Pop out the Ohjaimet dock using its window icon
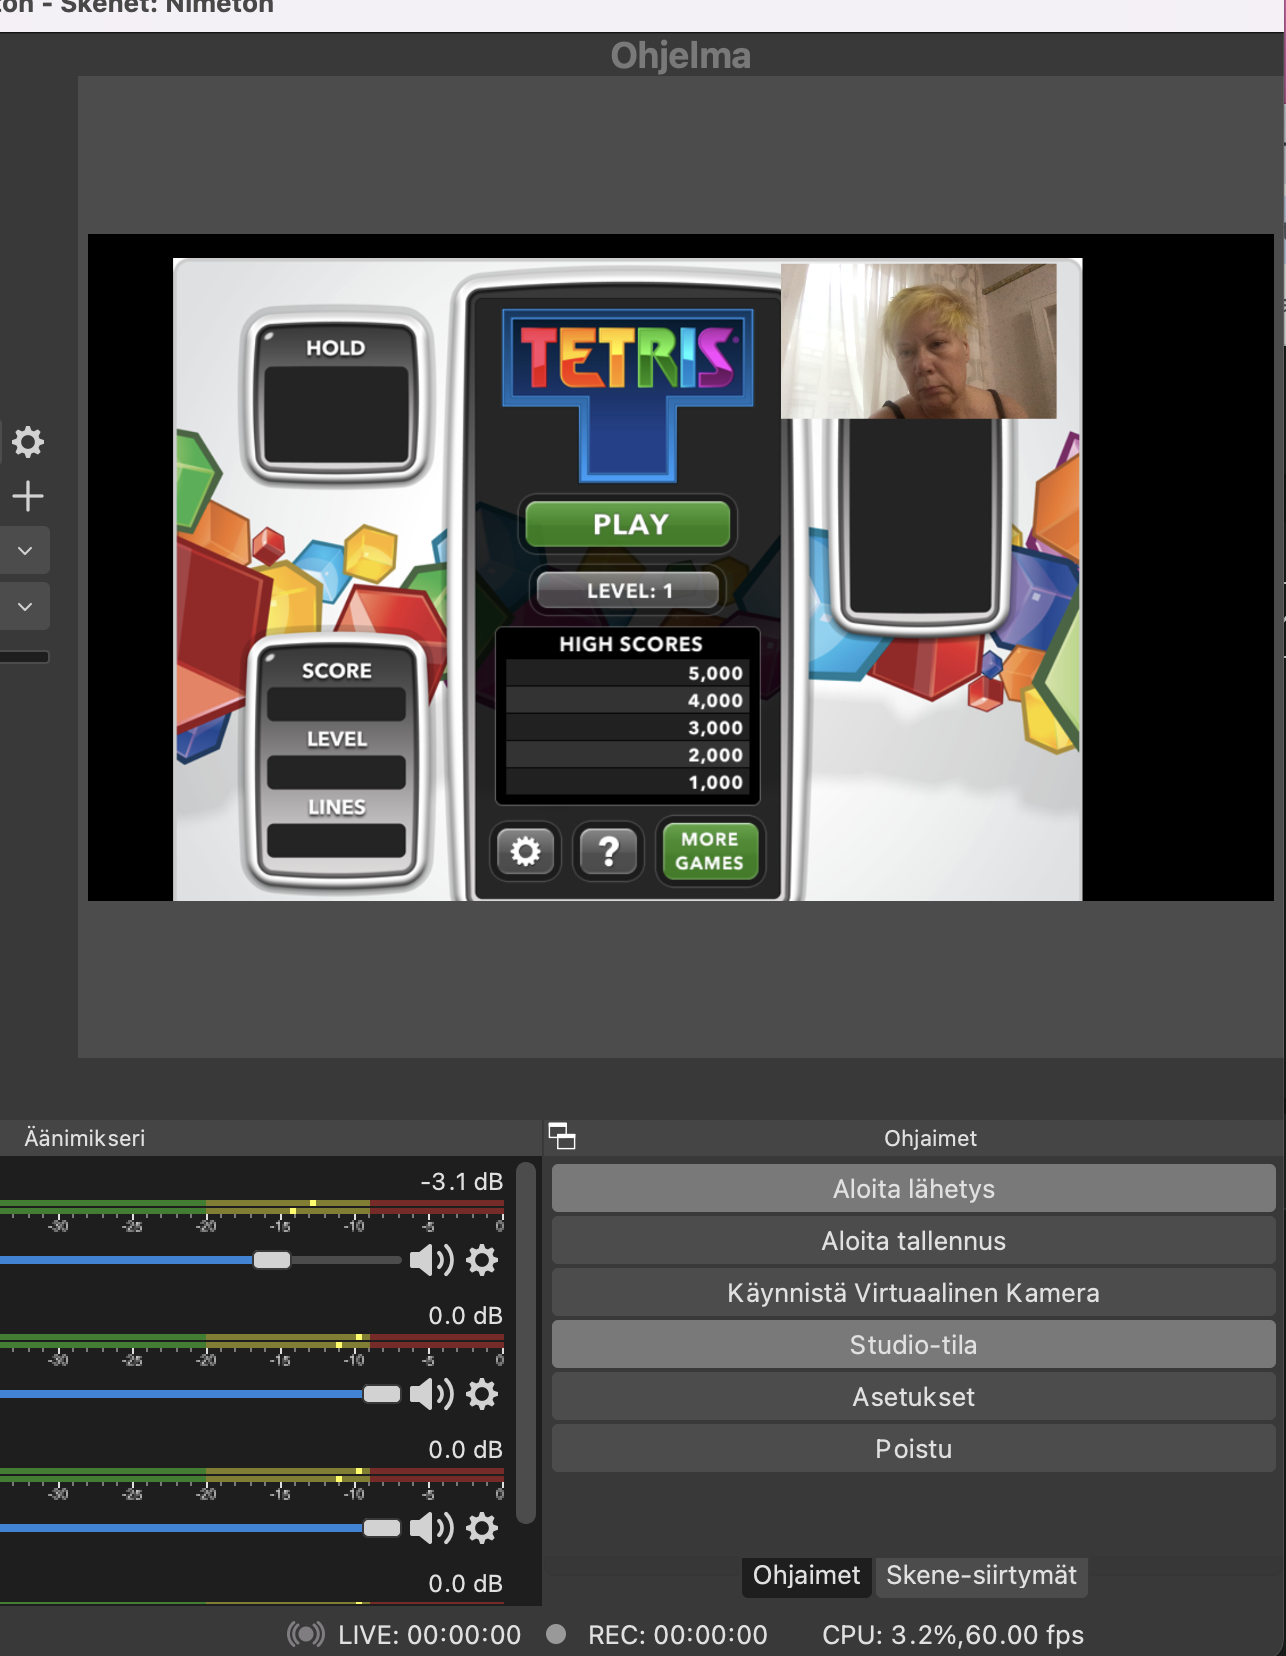 coord(562,1137)
